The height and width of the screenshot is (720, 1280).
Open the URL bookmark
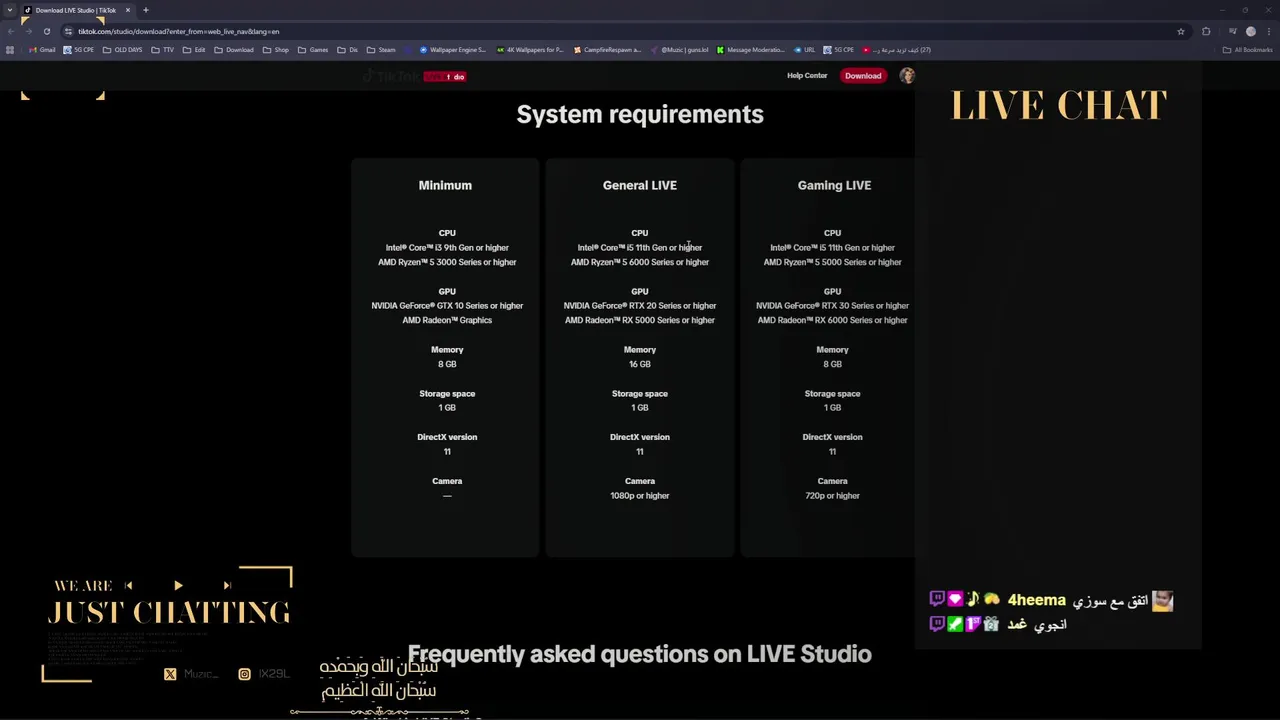tap(804, 50)
